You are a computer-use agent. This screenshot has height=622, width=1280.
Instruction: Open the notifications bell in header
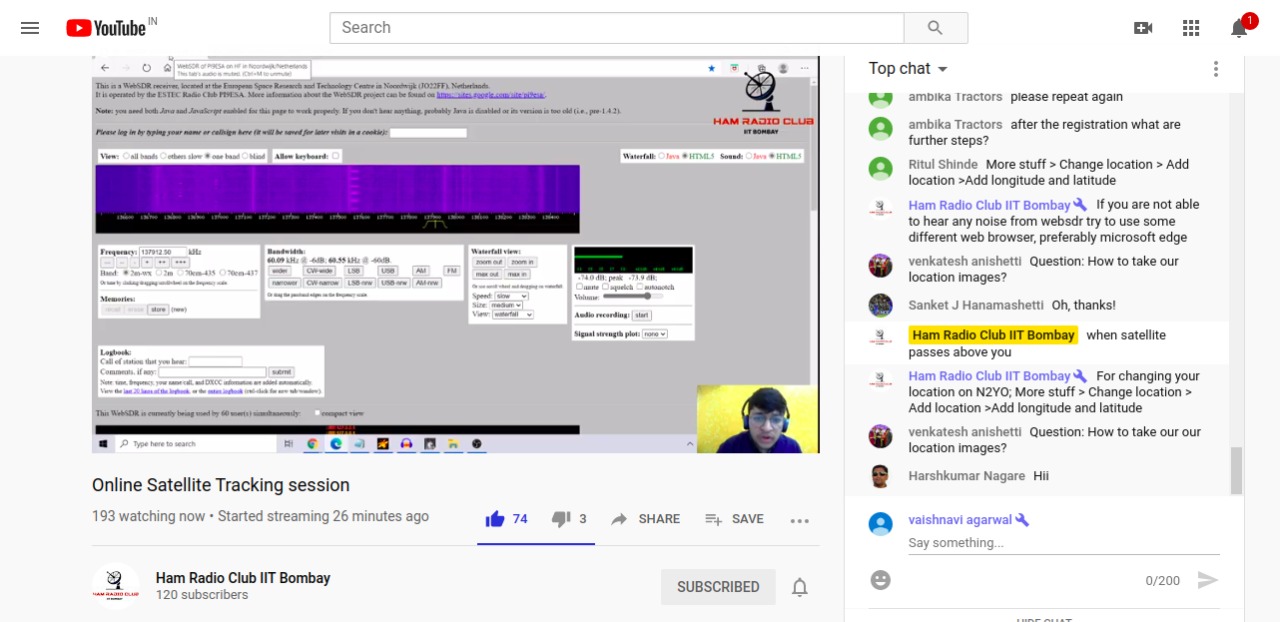1239,28
